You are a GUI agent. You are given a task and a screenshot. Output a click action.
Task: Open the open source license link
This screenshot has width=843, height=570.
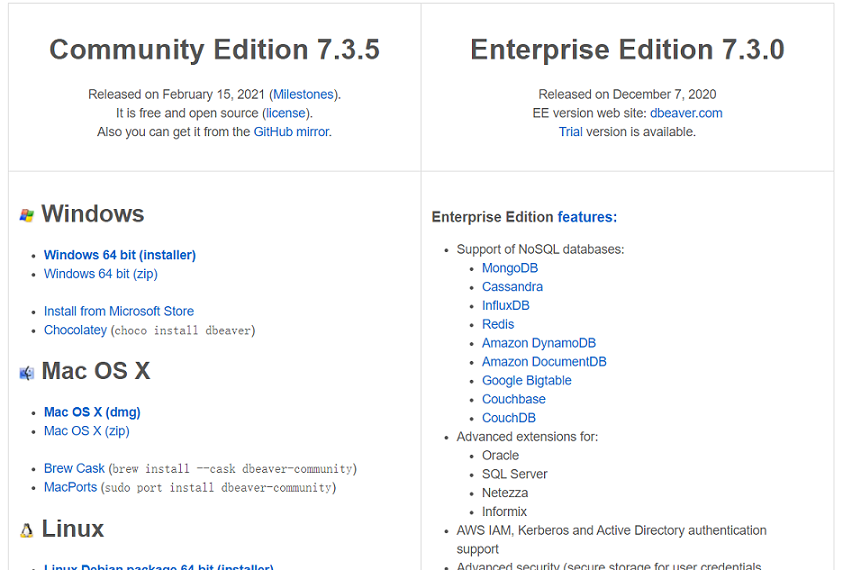286,113
